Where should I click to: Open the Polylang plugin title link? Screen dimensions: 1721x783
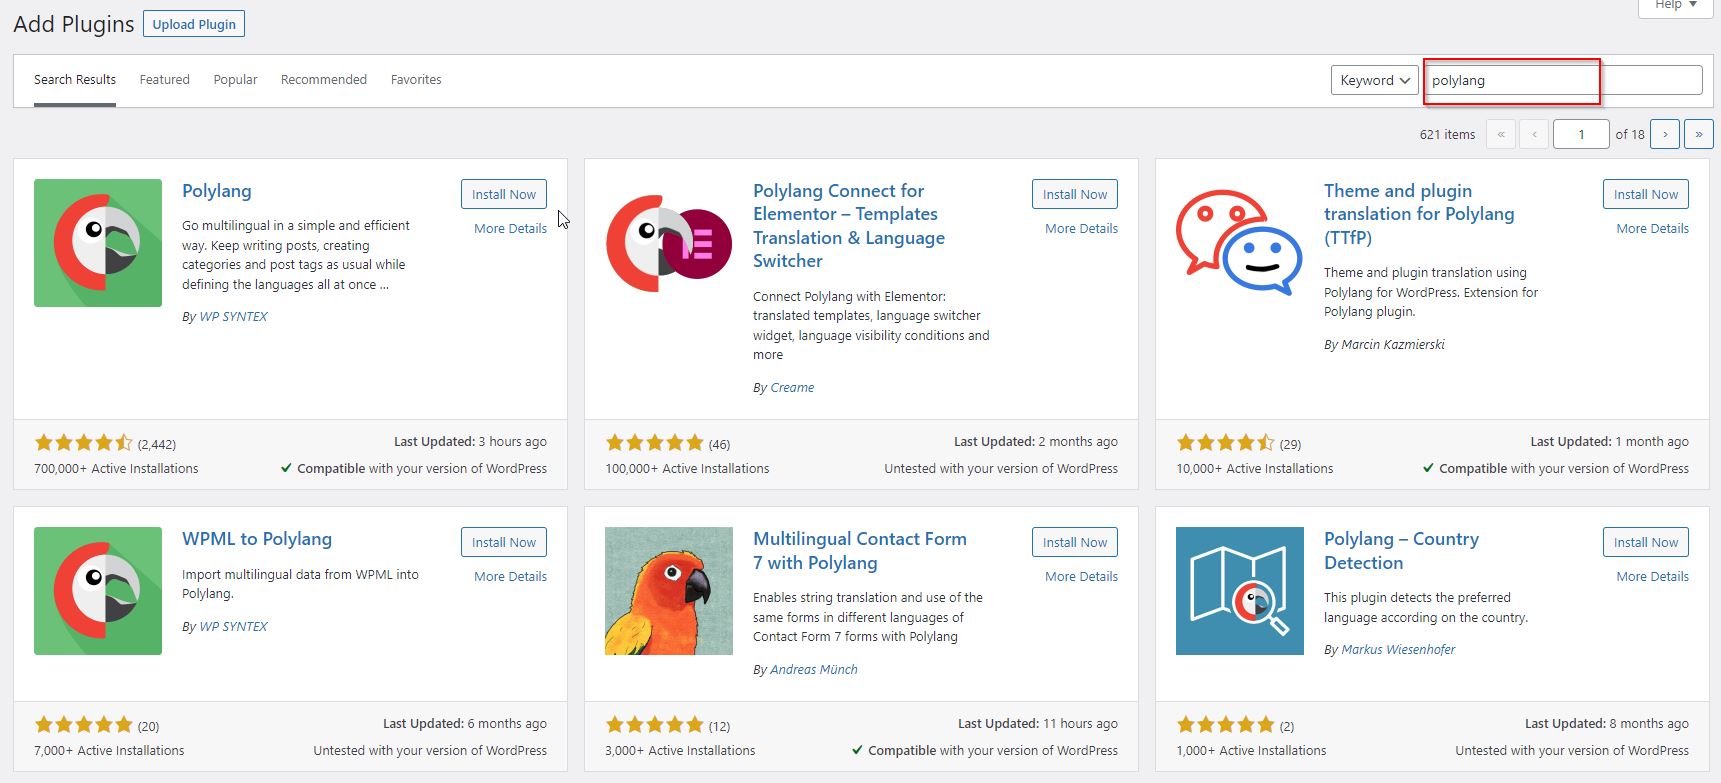(x=217, y=191)
